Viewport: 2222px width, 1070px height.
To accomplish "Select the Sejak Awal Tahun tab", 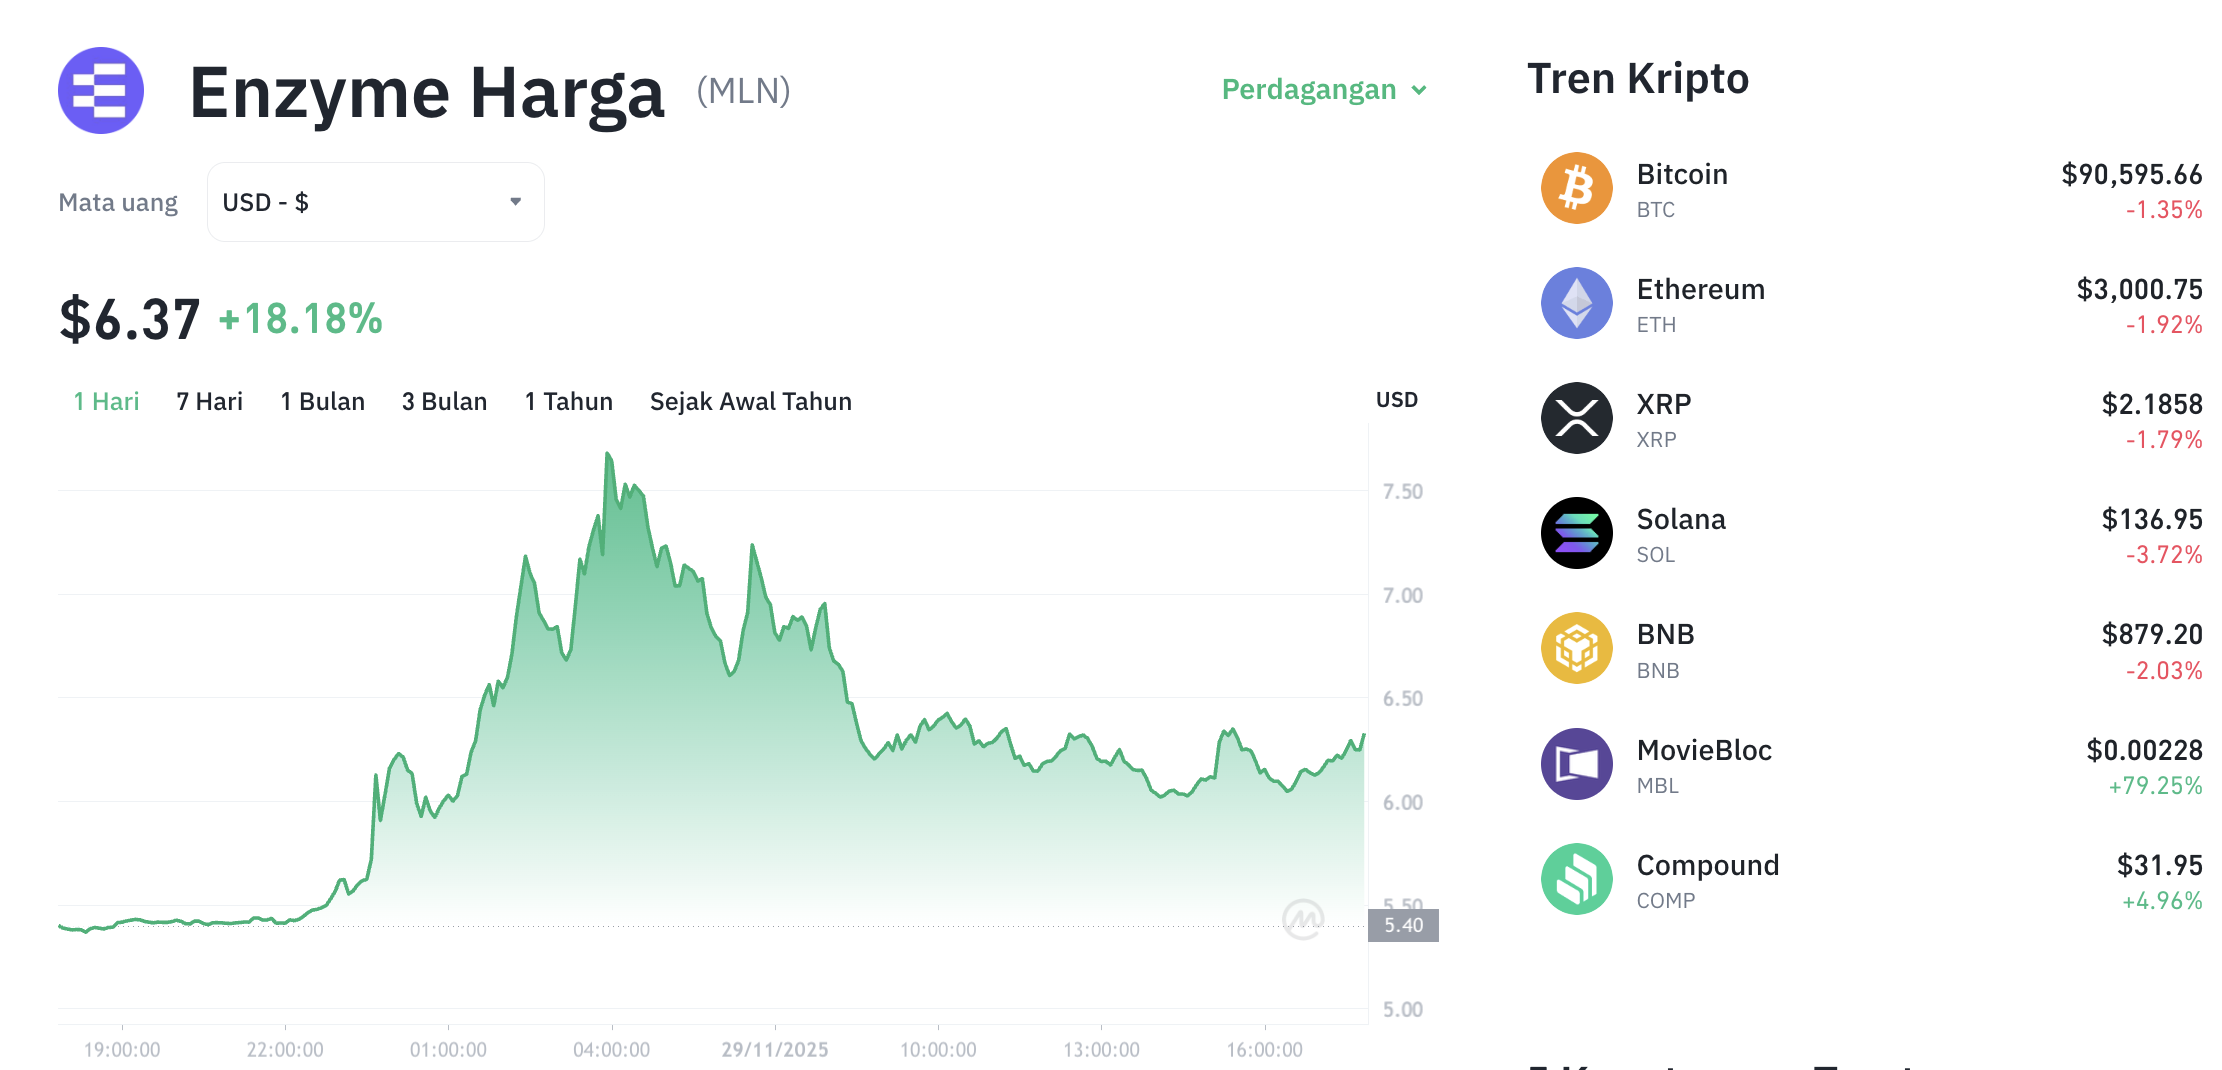I will click(x=751, y=401).
